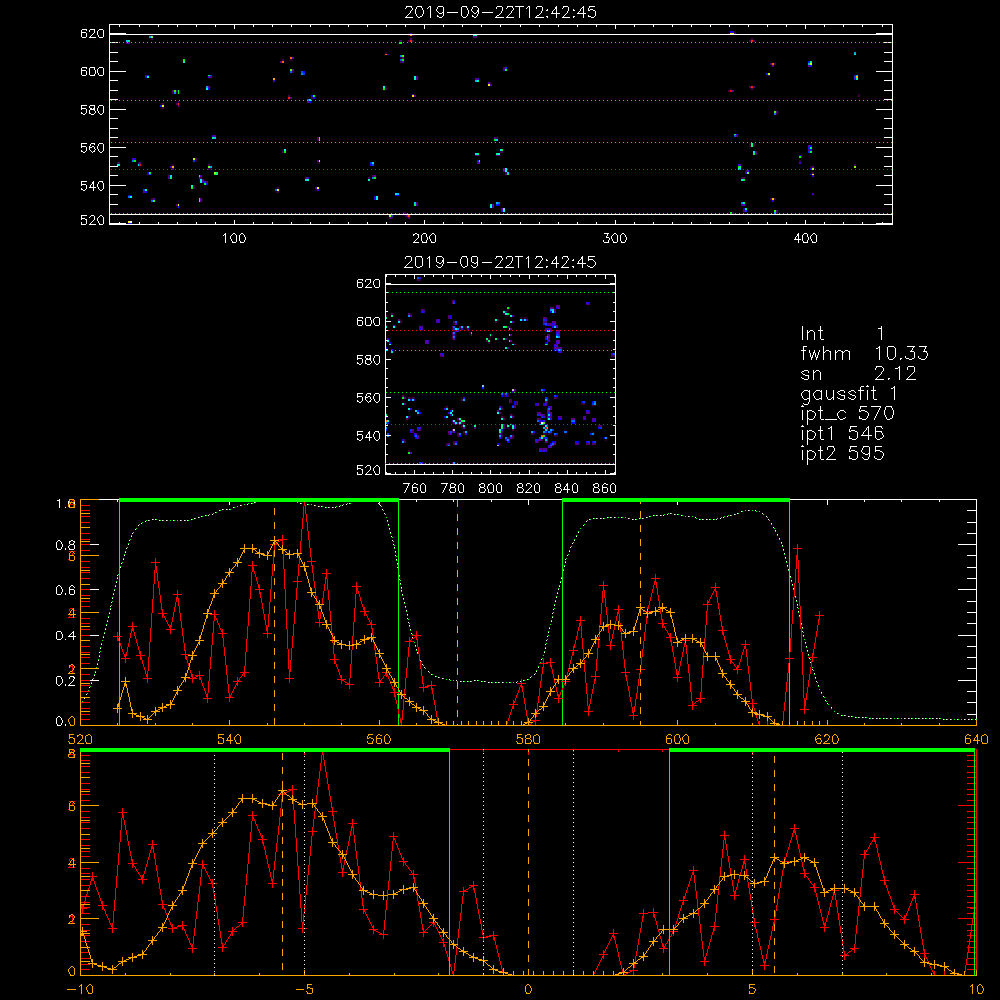Viewport: 1000px width, 1000px height.
Task: Select the 'fwhm 10.33' annotation
Action: 864,353
